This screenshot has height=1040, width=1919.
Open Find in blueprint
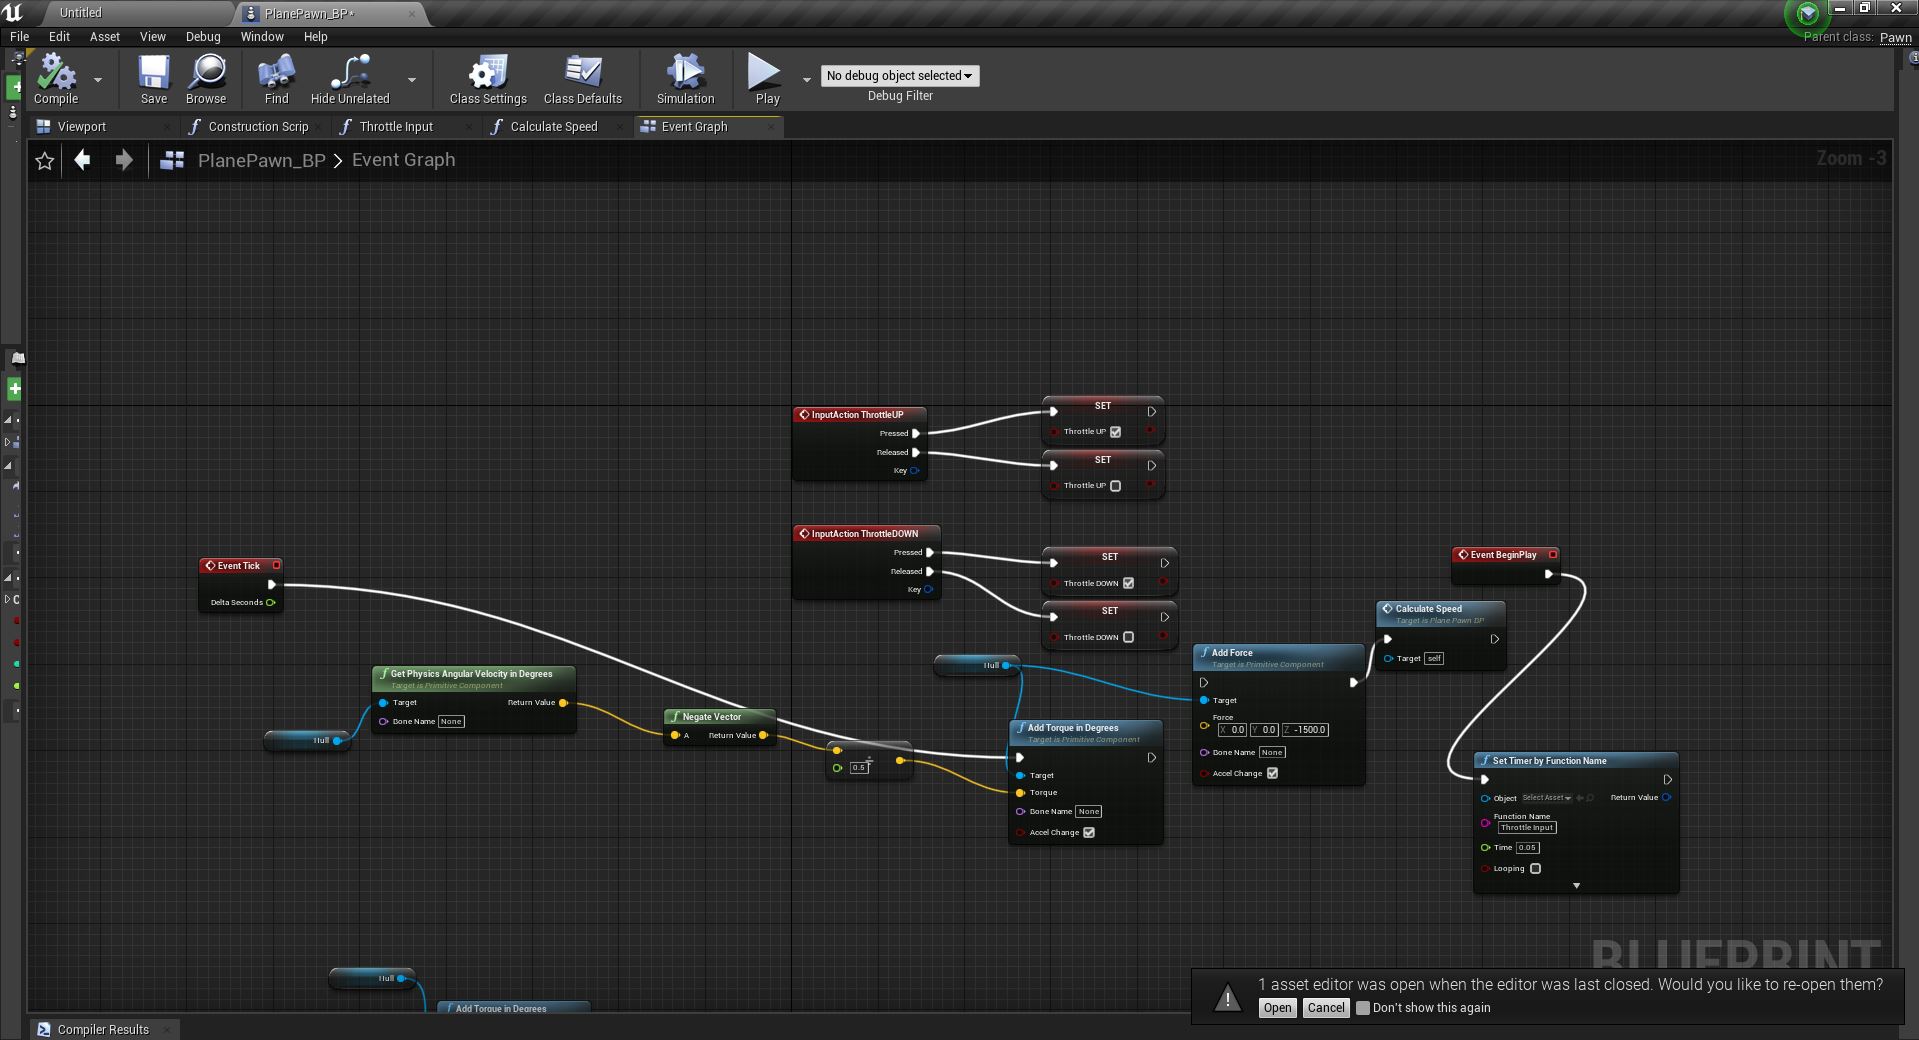276,79
